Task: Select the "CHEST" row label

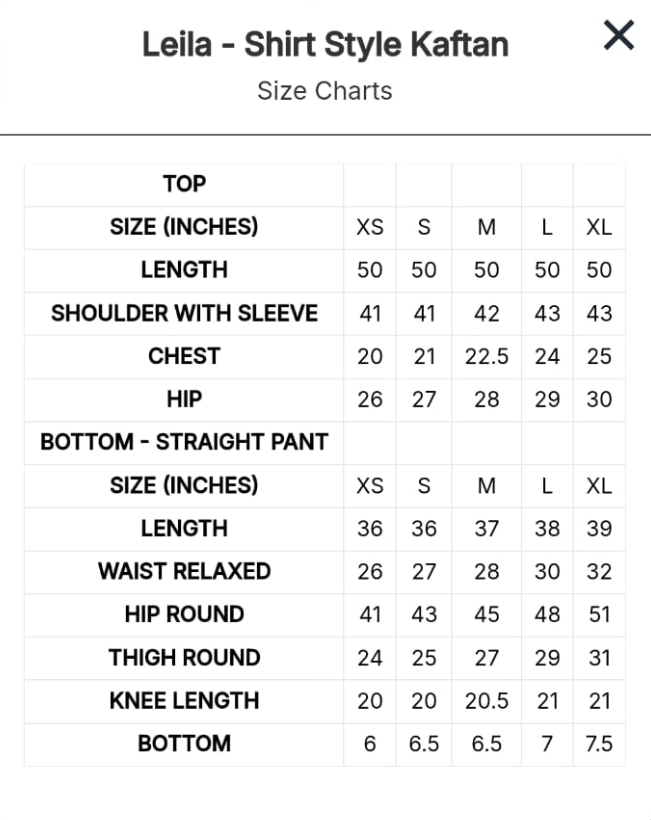Action: pyautogui.click(x=184, y=356)
